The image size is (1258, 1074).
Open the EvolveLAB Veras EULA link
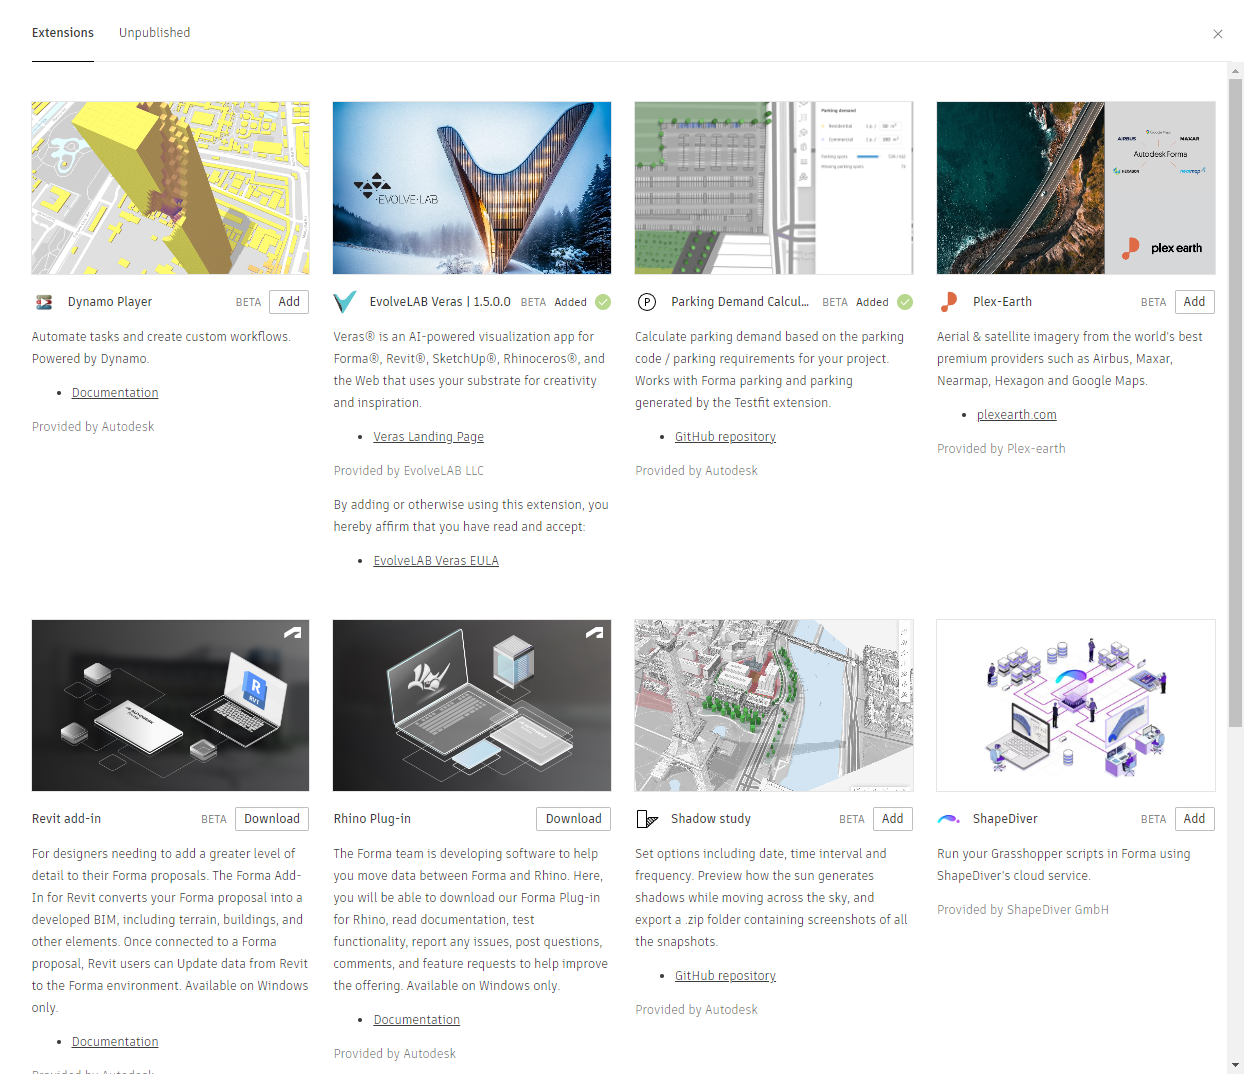(436, 561)
